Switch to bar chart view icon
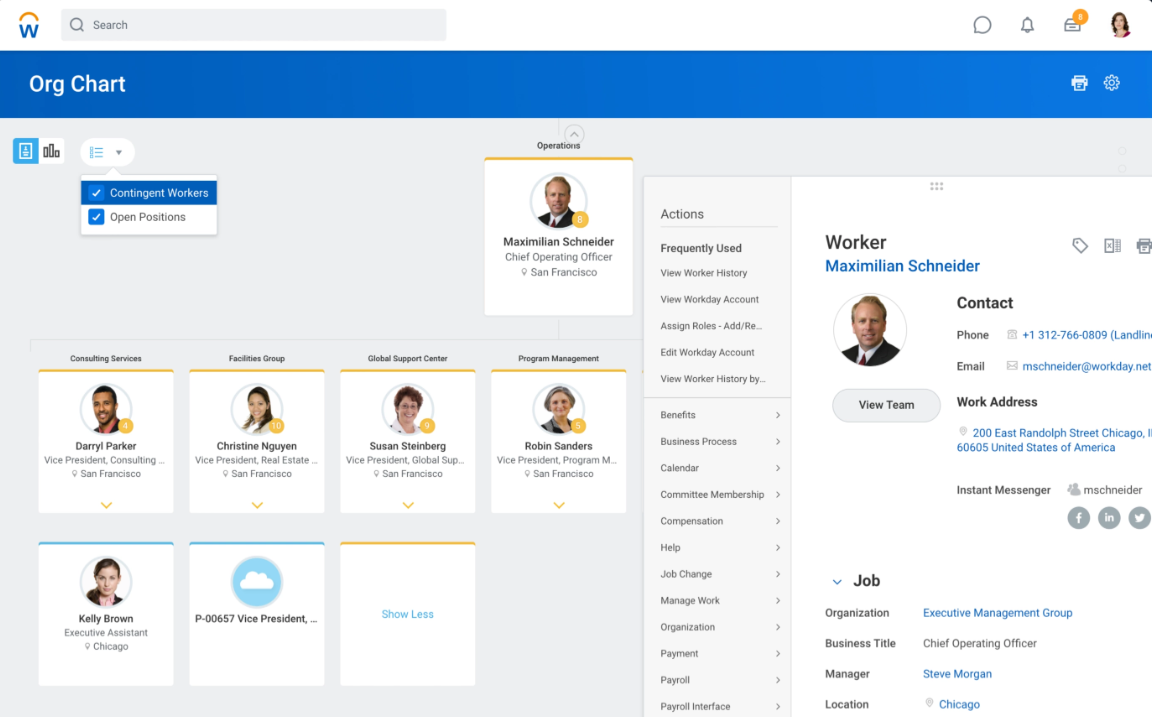This screenshot has height=717, width=1152. tap(51, 151)
